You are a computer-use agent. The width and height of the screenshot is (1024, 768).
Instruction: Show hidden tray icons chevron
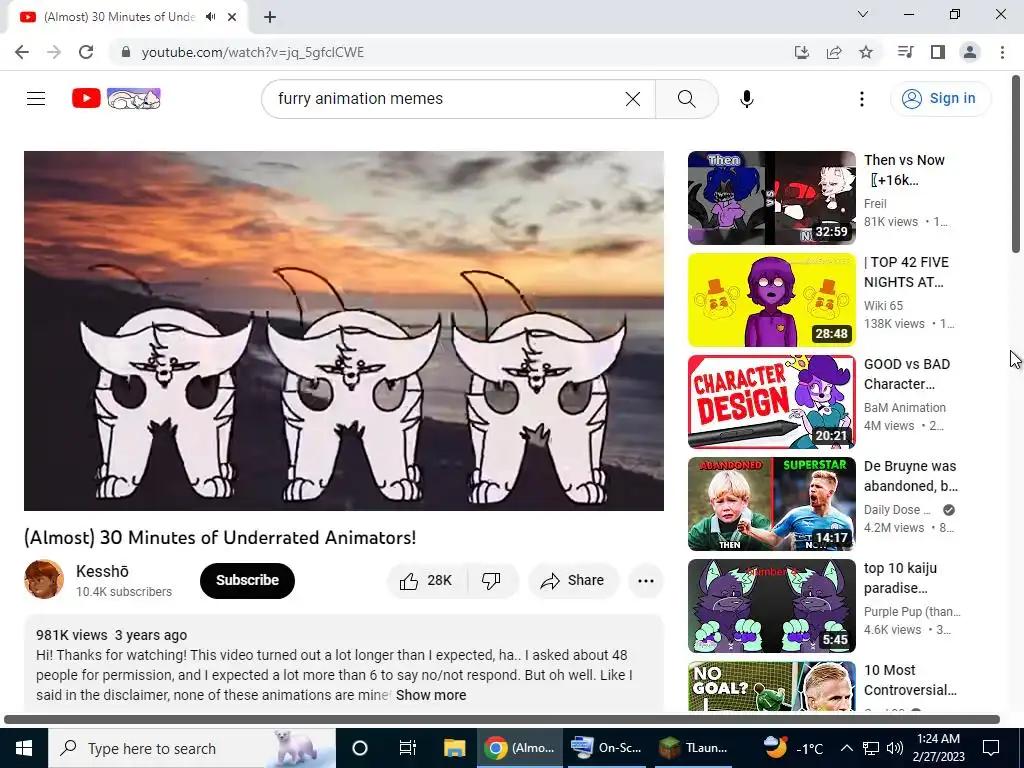click(x=846, y=748)
